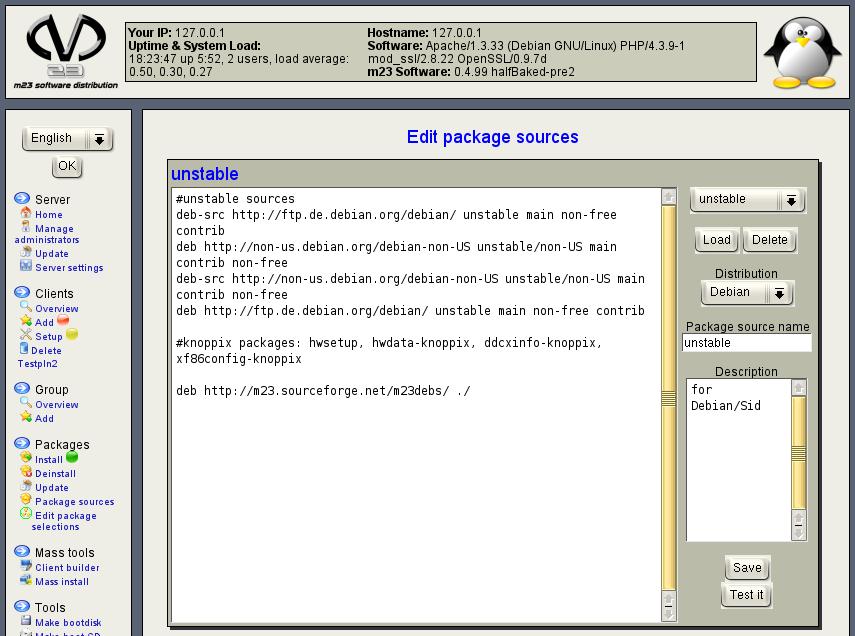Click the Test it button
This screenshot has height=636, width=855.
[746, 595]
